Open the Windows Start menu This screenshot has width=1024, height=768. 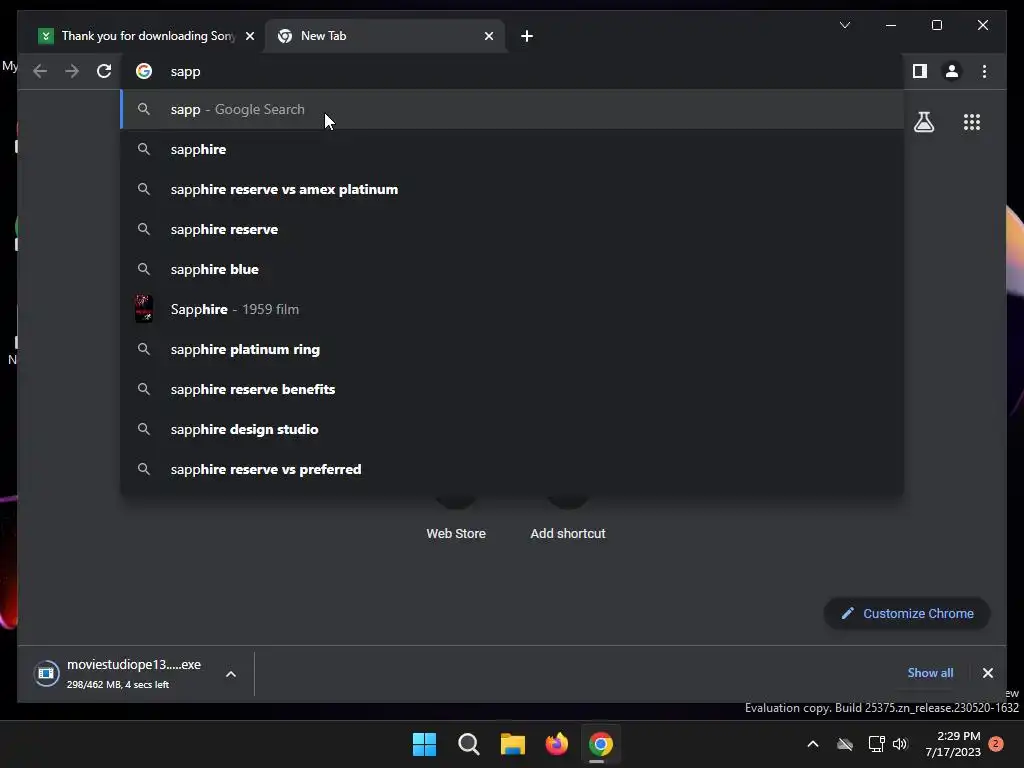(x=424, y=744)
